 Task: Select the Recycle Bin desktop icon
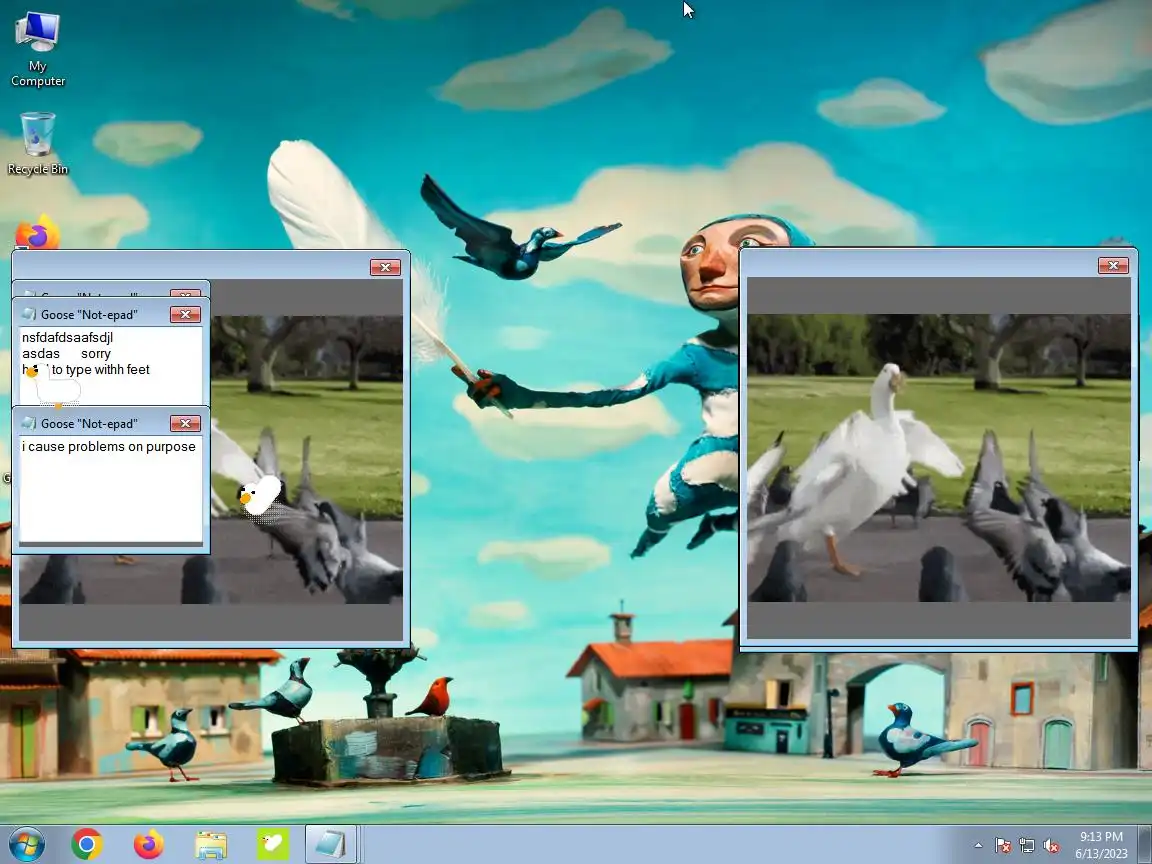pyautogui.click(x=37, y=143)
